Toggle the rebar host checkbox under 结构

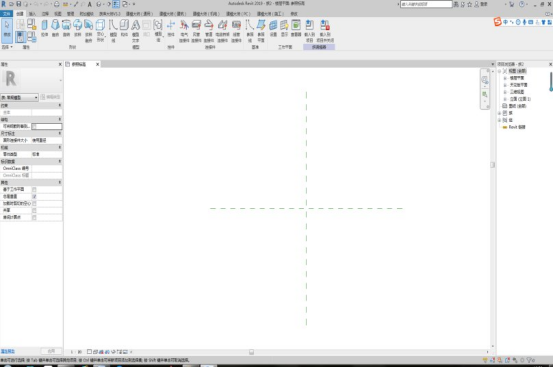(x=34, y=126)
